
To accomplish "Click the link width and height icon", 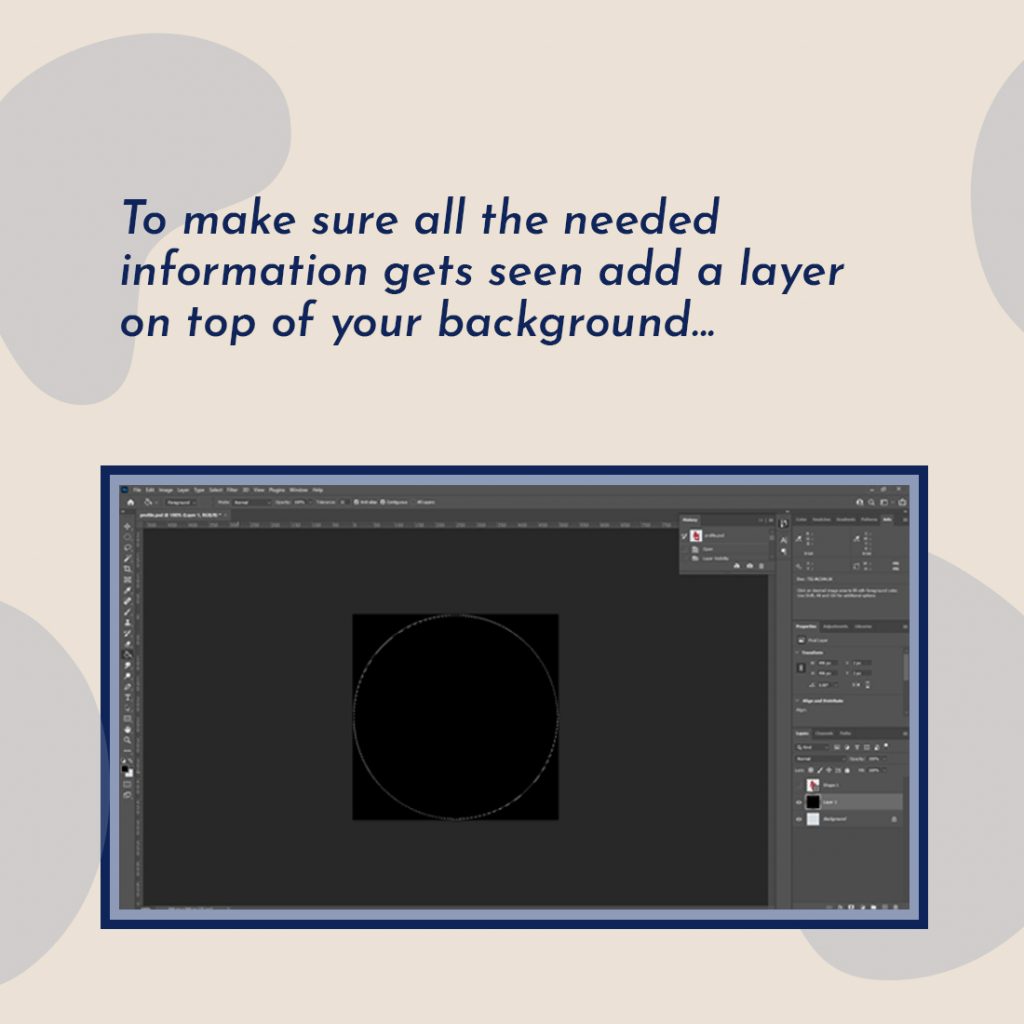I will pos(801,668).
